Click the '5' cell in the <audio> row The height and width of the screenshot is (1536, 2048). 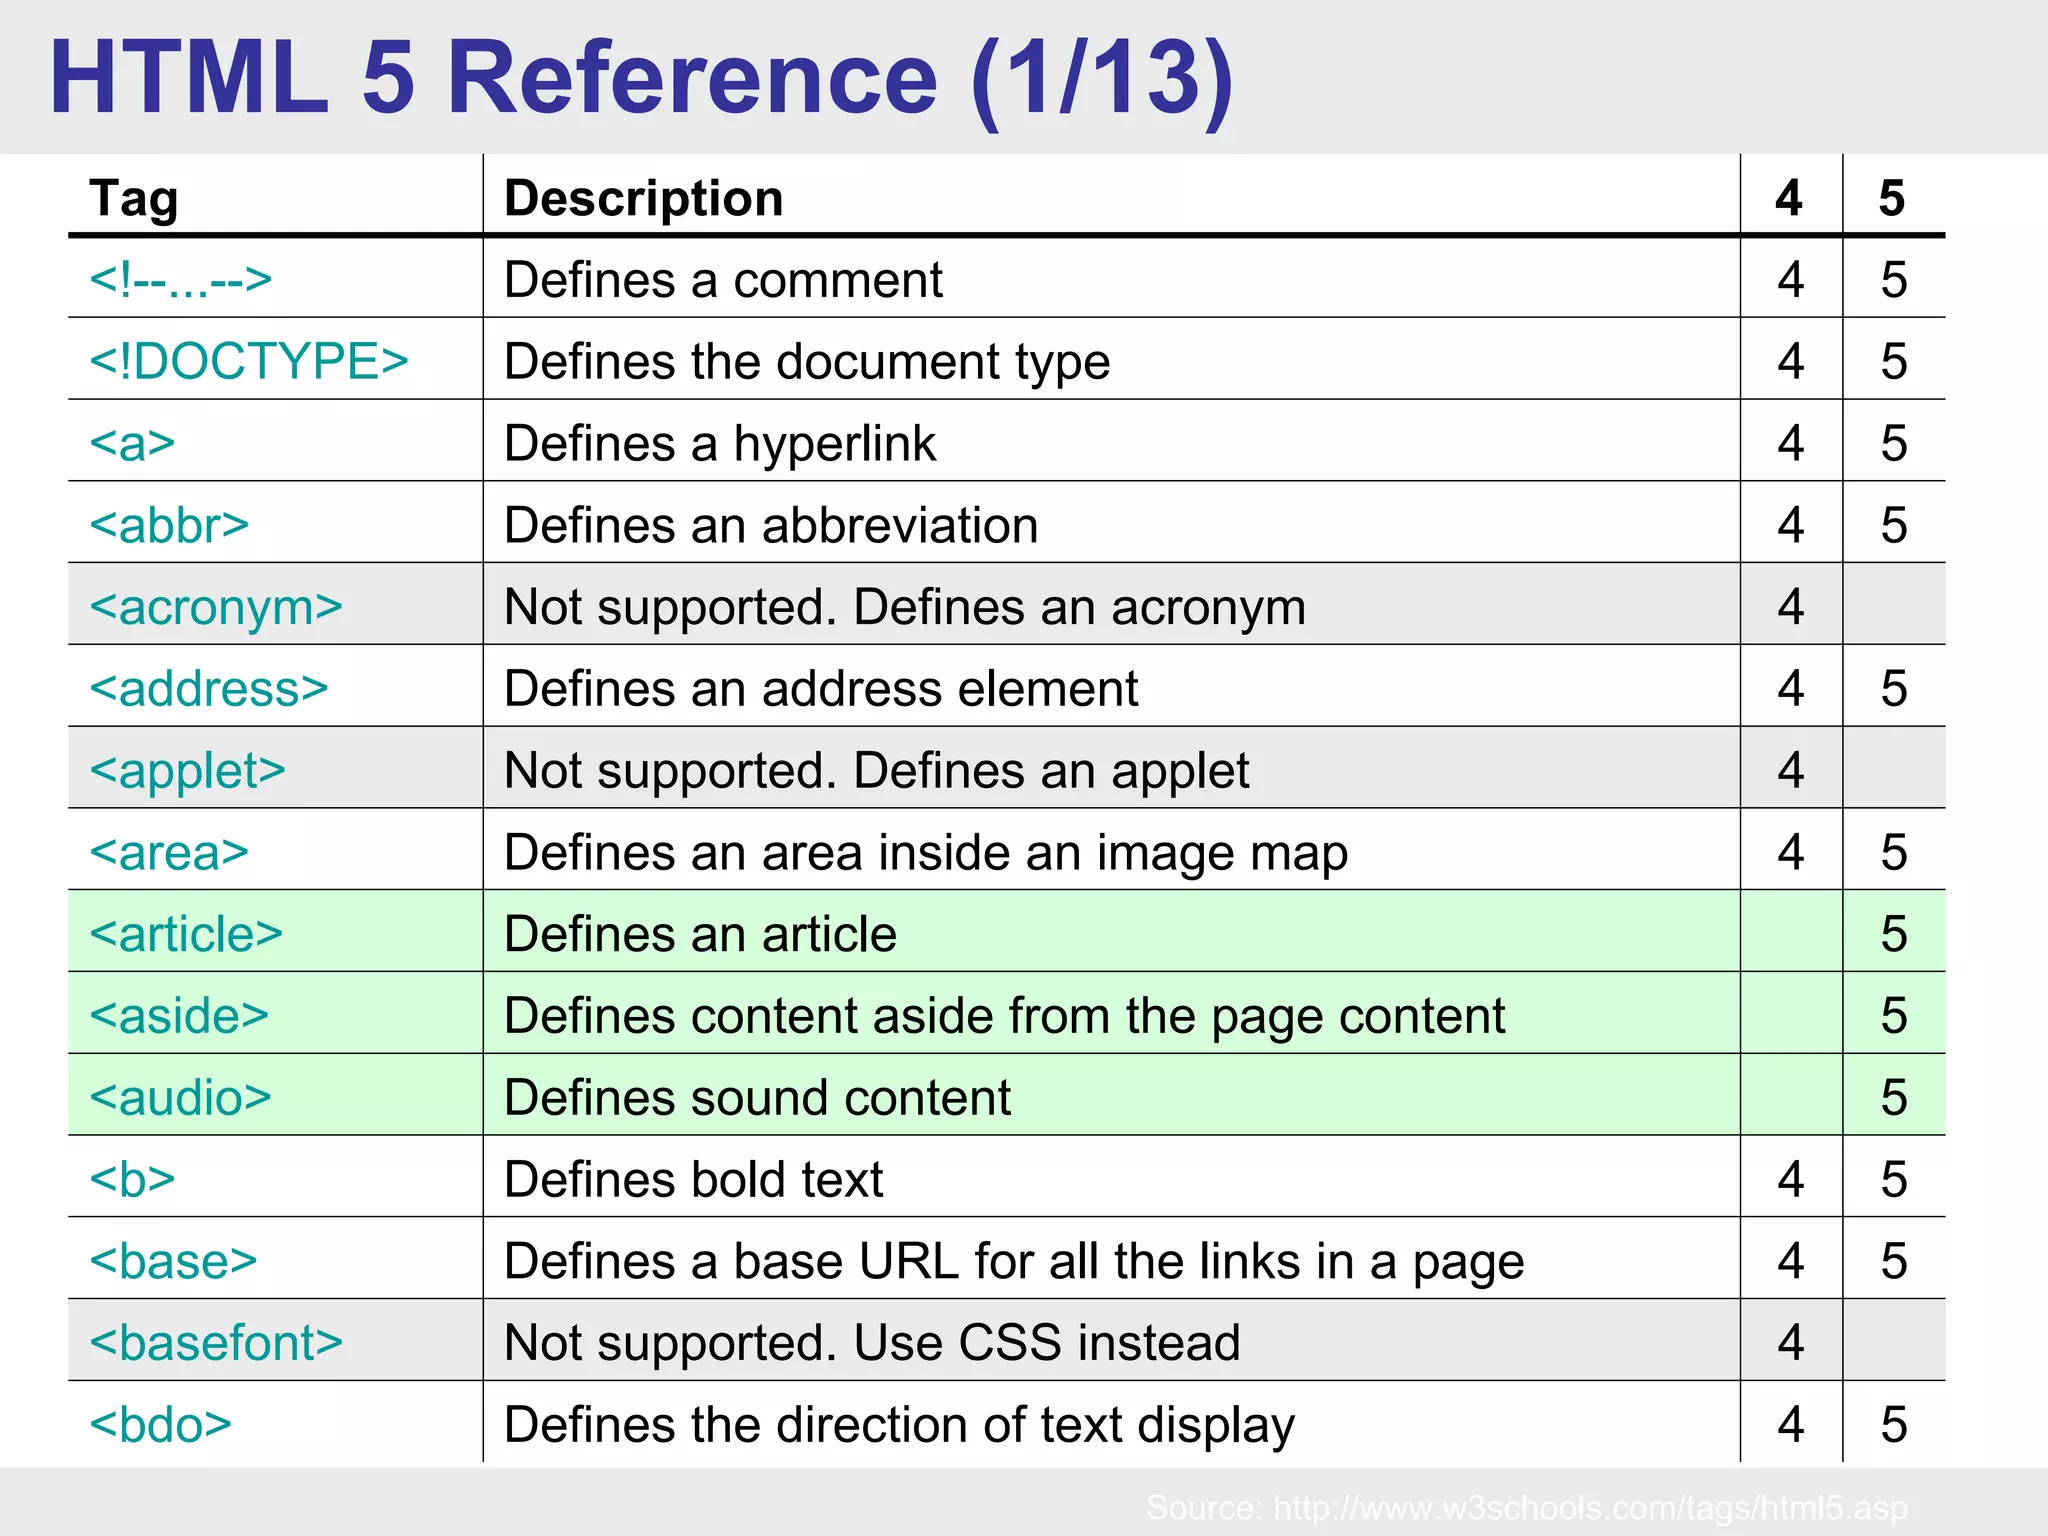(x=1894, y=1098)
